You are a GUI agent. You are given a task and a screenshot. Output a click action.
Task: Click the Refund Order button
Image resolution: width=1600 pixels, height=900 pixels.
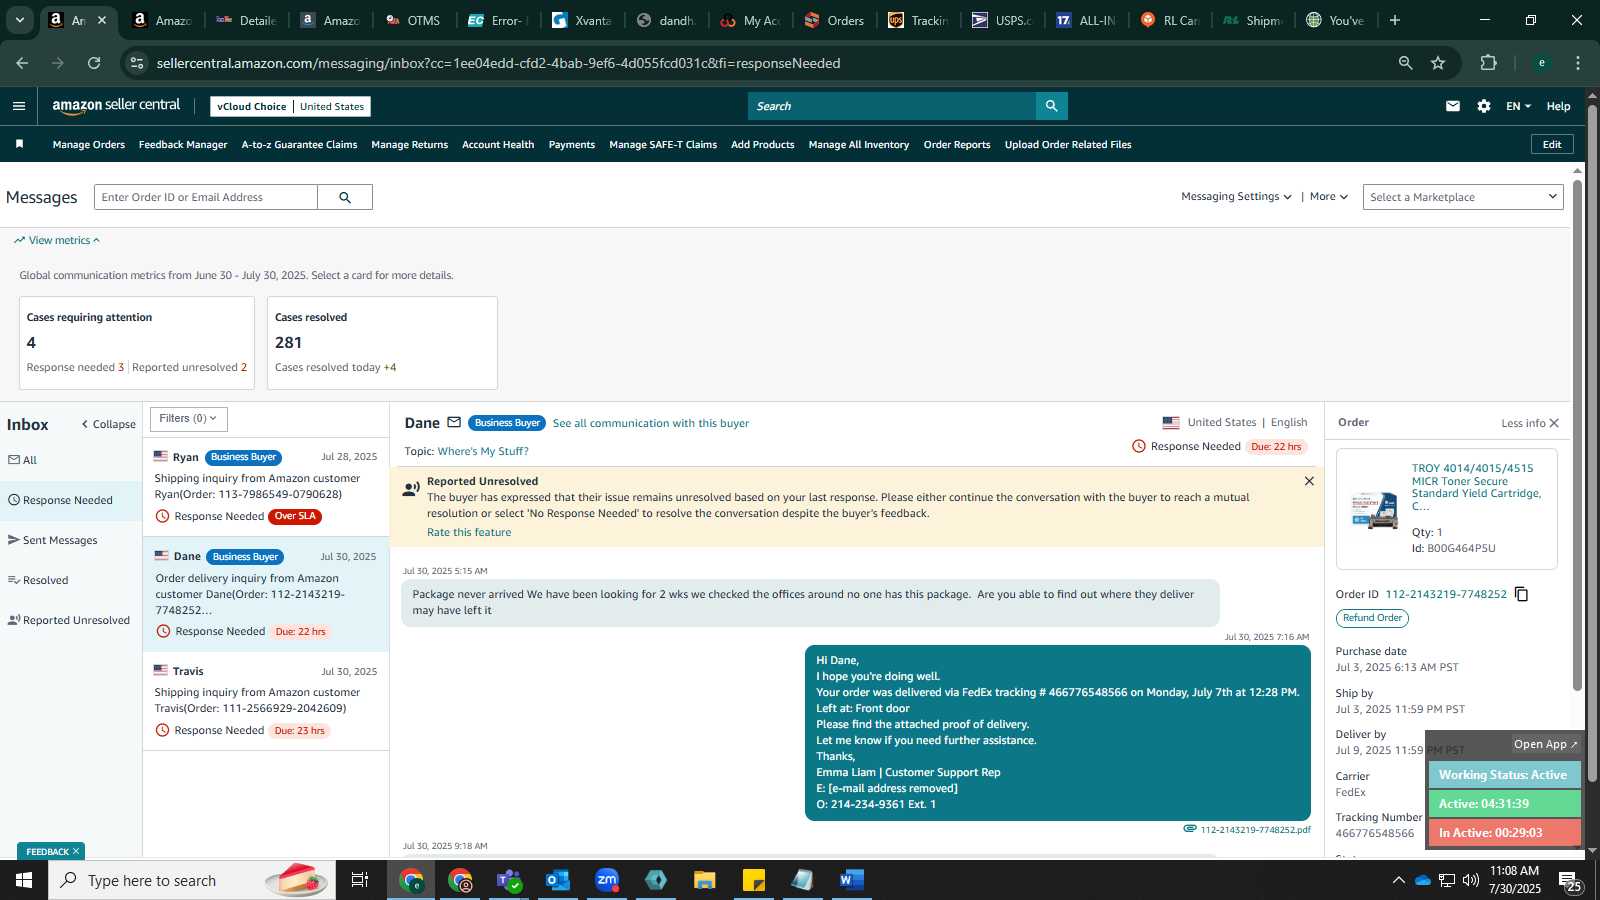[1372, 618]
